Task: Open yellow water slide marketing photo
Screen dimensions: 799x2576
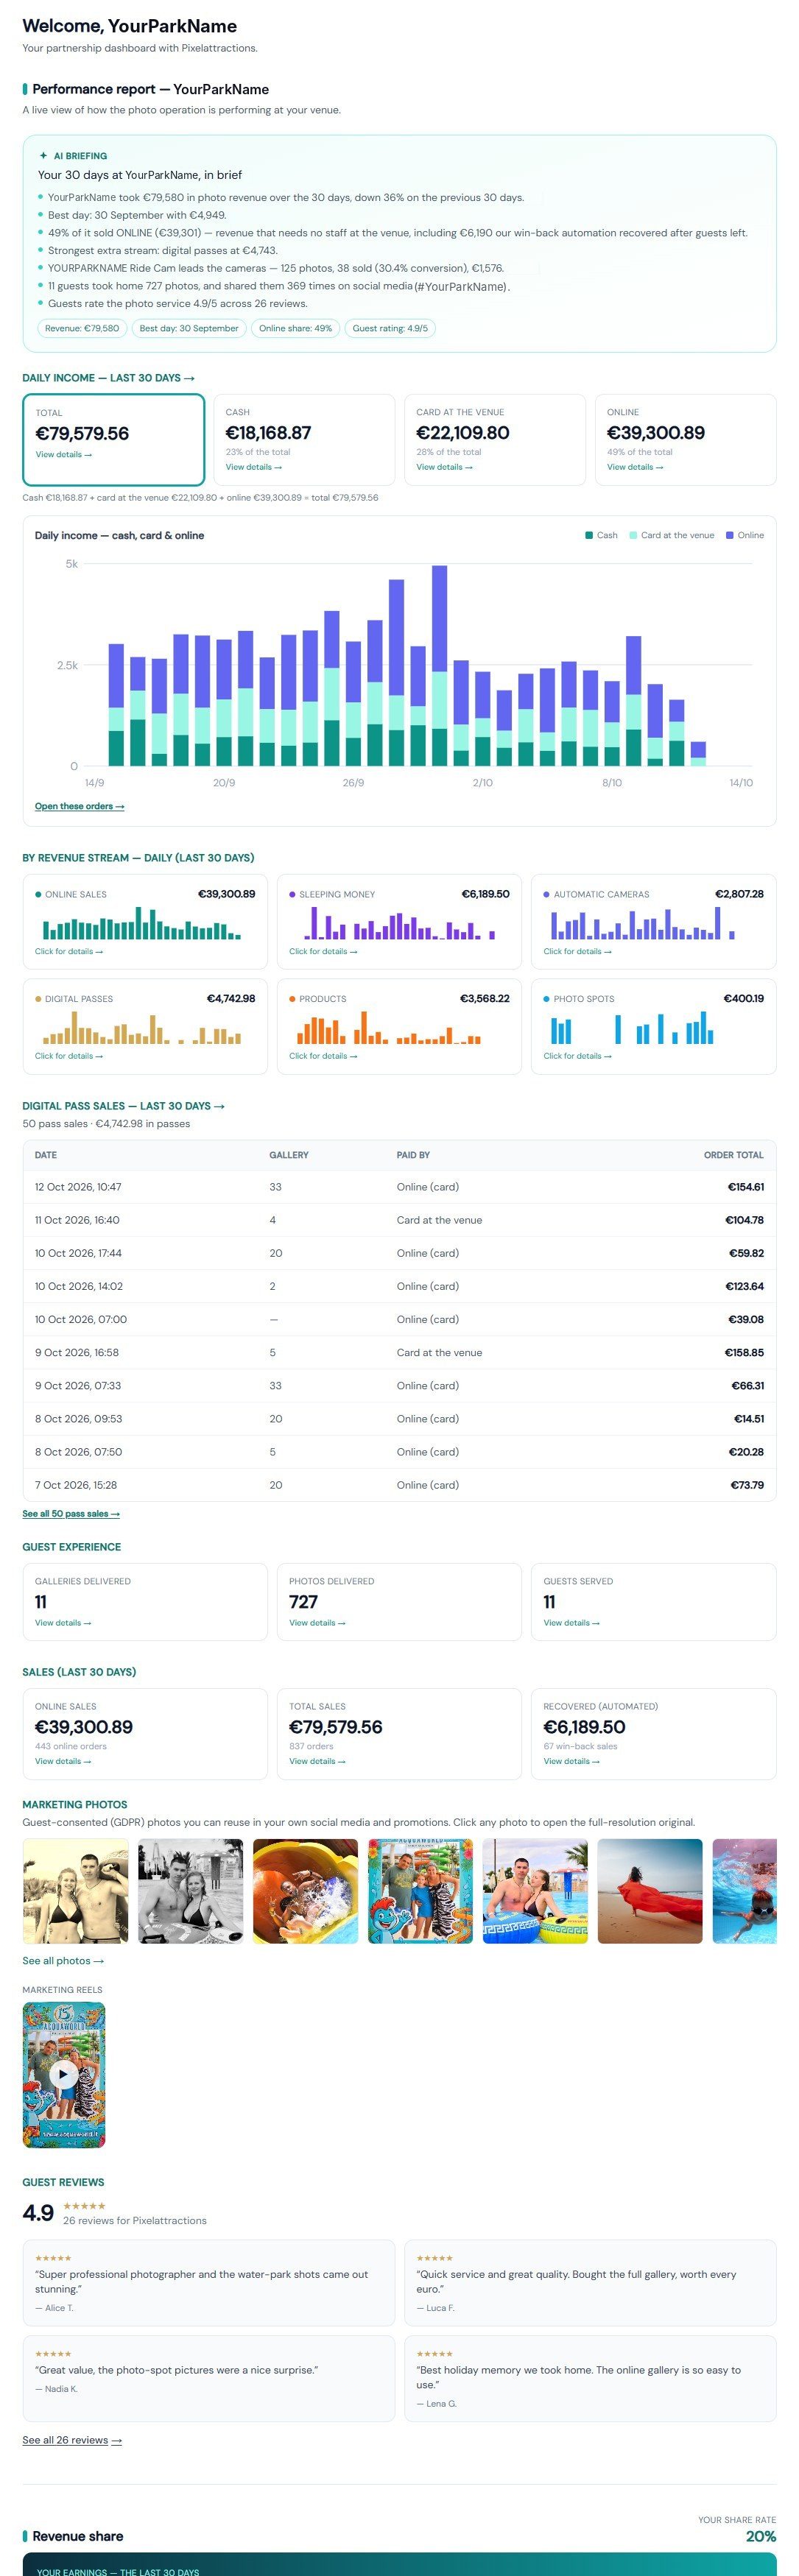Action: tap(305, 1891)
